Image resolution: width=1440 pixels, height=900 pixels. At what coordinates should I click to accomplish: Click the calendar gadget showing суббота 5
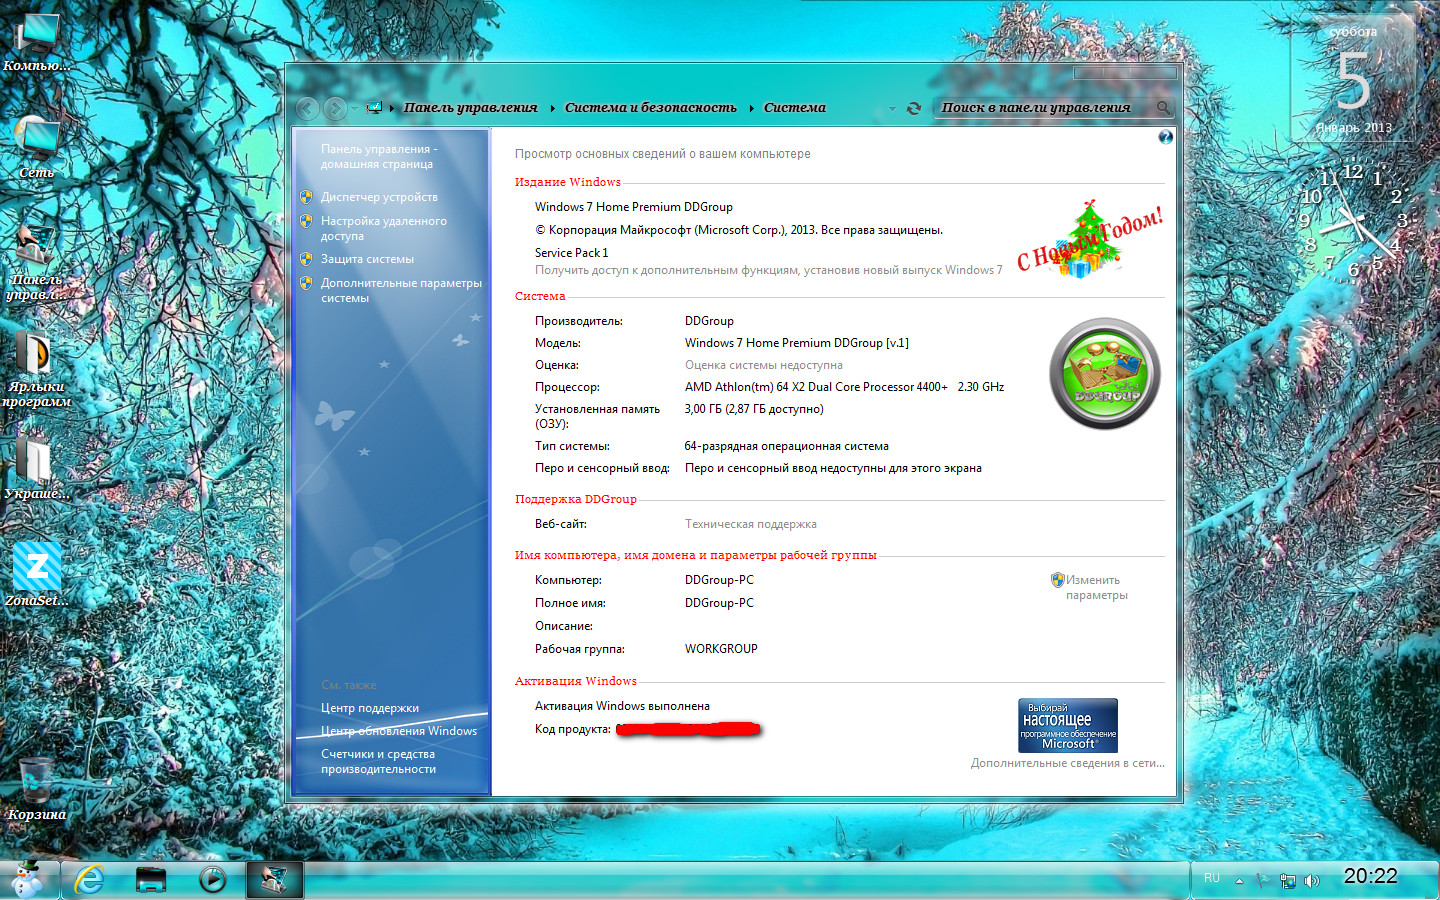(1353, 80)
